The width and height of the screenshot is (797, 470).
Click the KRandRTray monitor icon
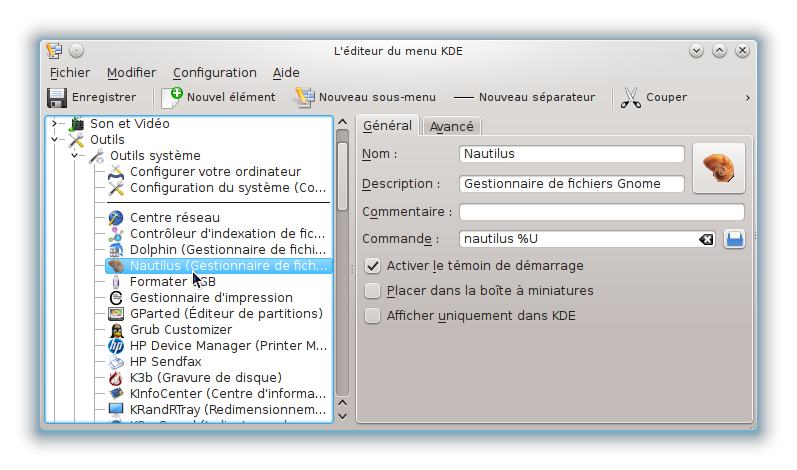(116, 410)
